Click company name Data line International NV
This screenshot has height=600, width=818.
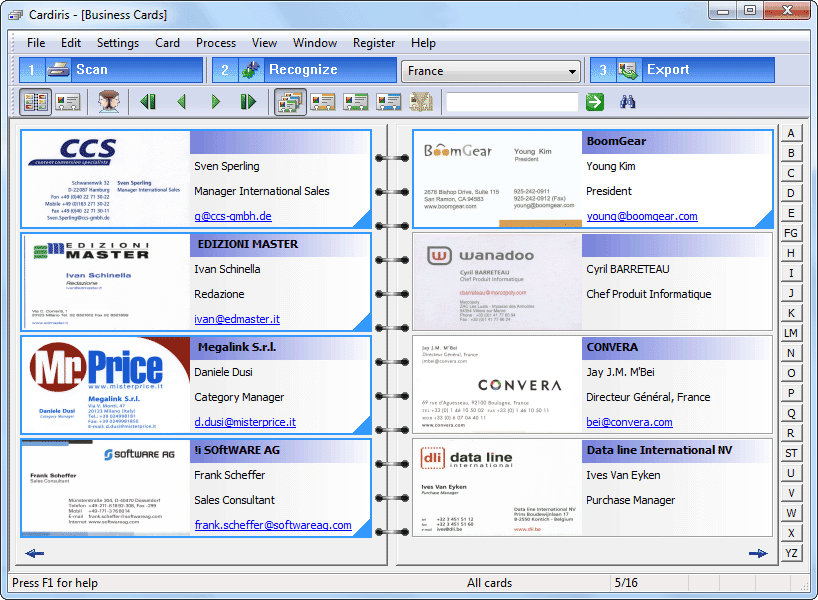[659, 450]
